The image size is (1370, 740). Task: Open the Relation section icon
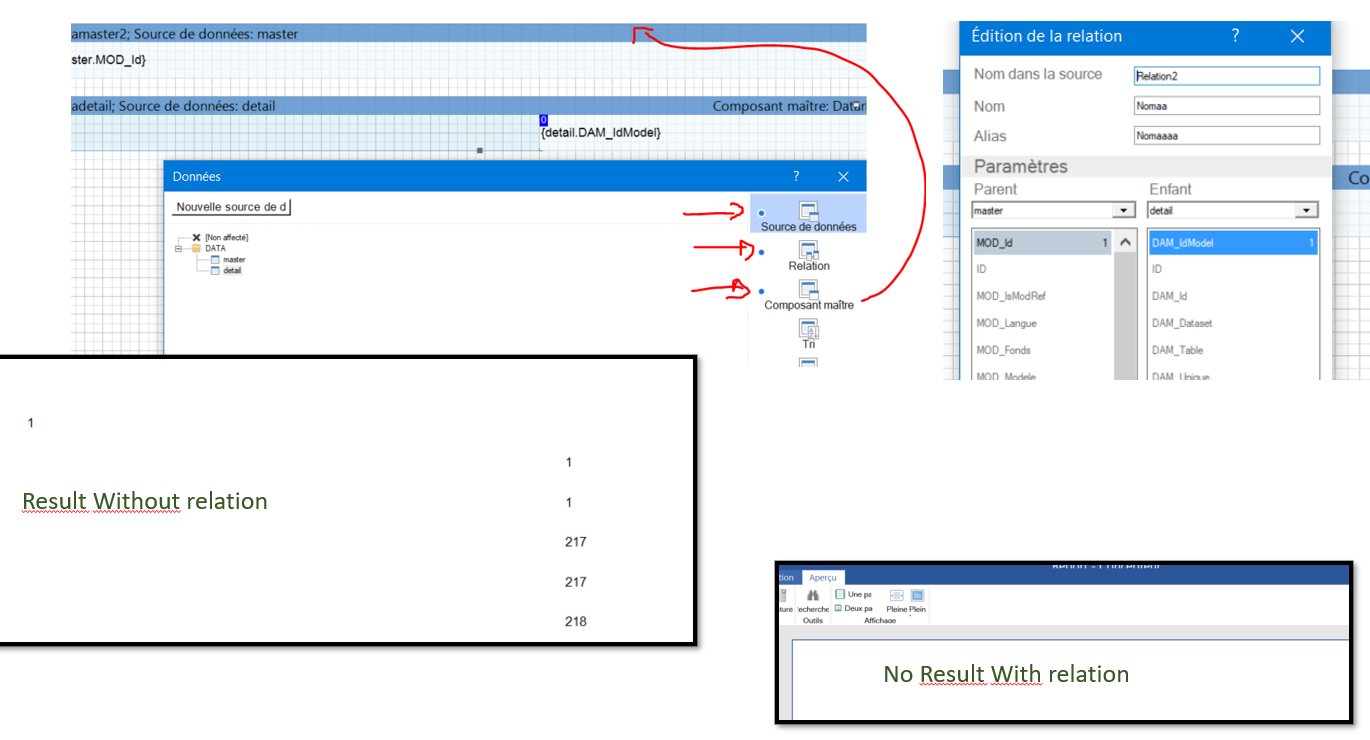point(808,249)
